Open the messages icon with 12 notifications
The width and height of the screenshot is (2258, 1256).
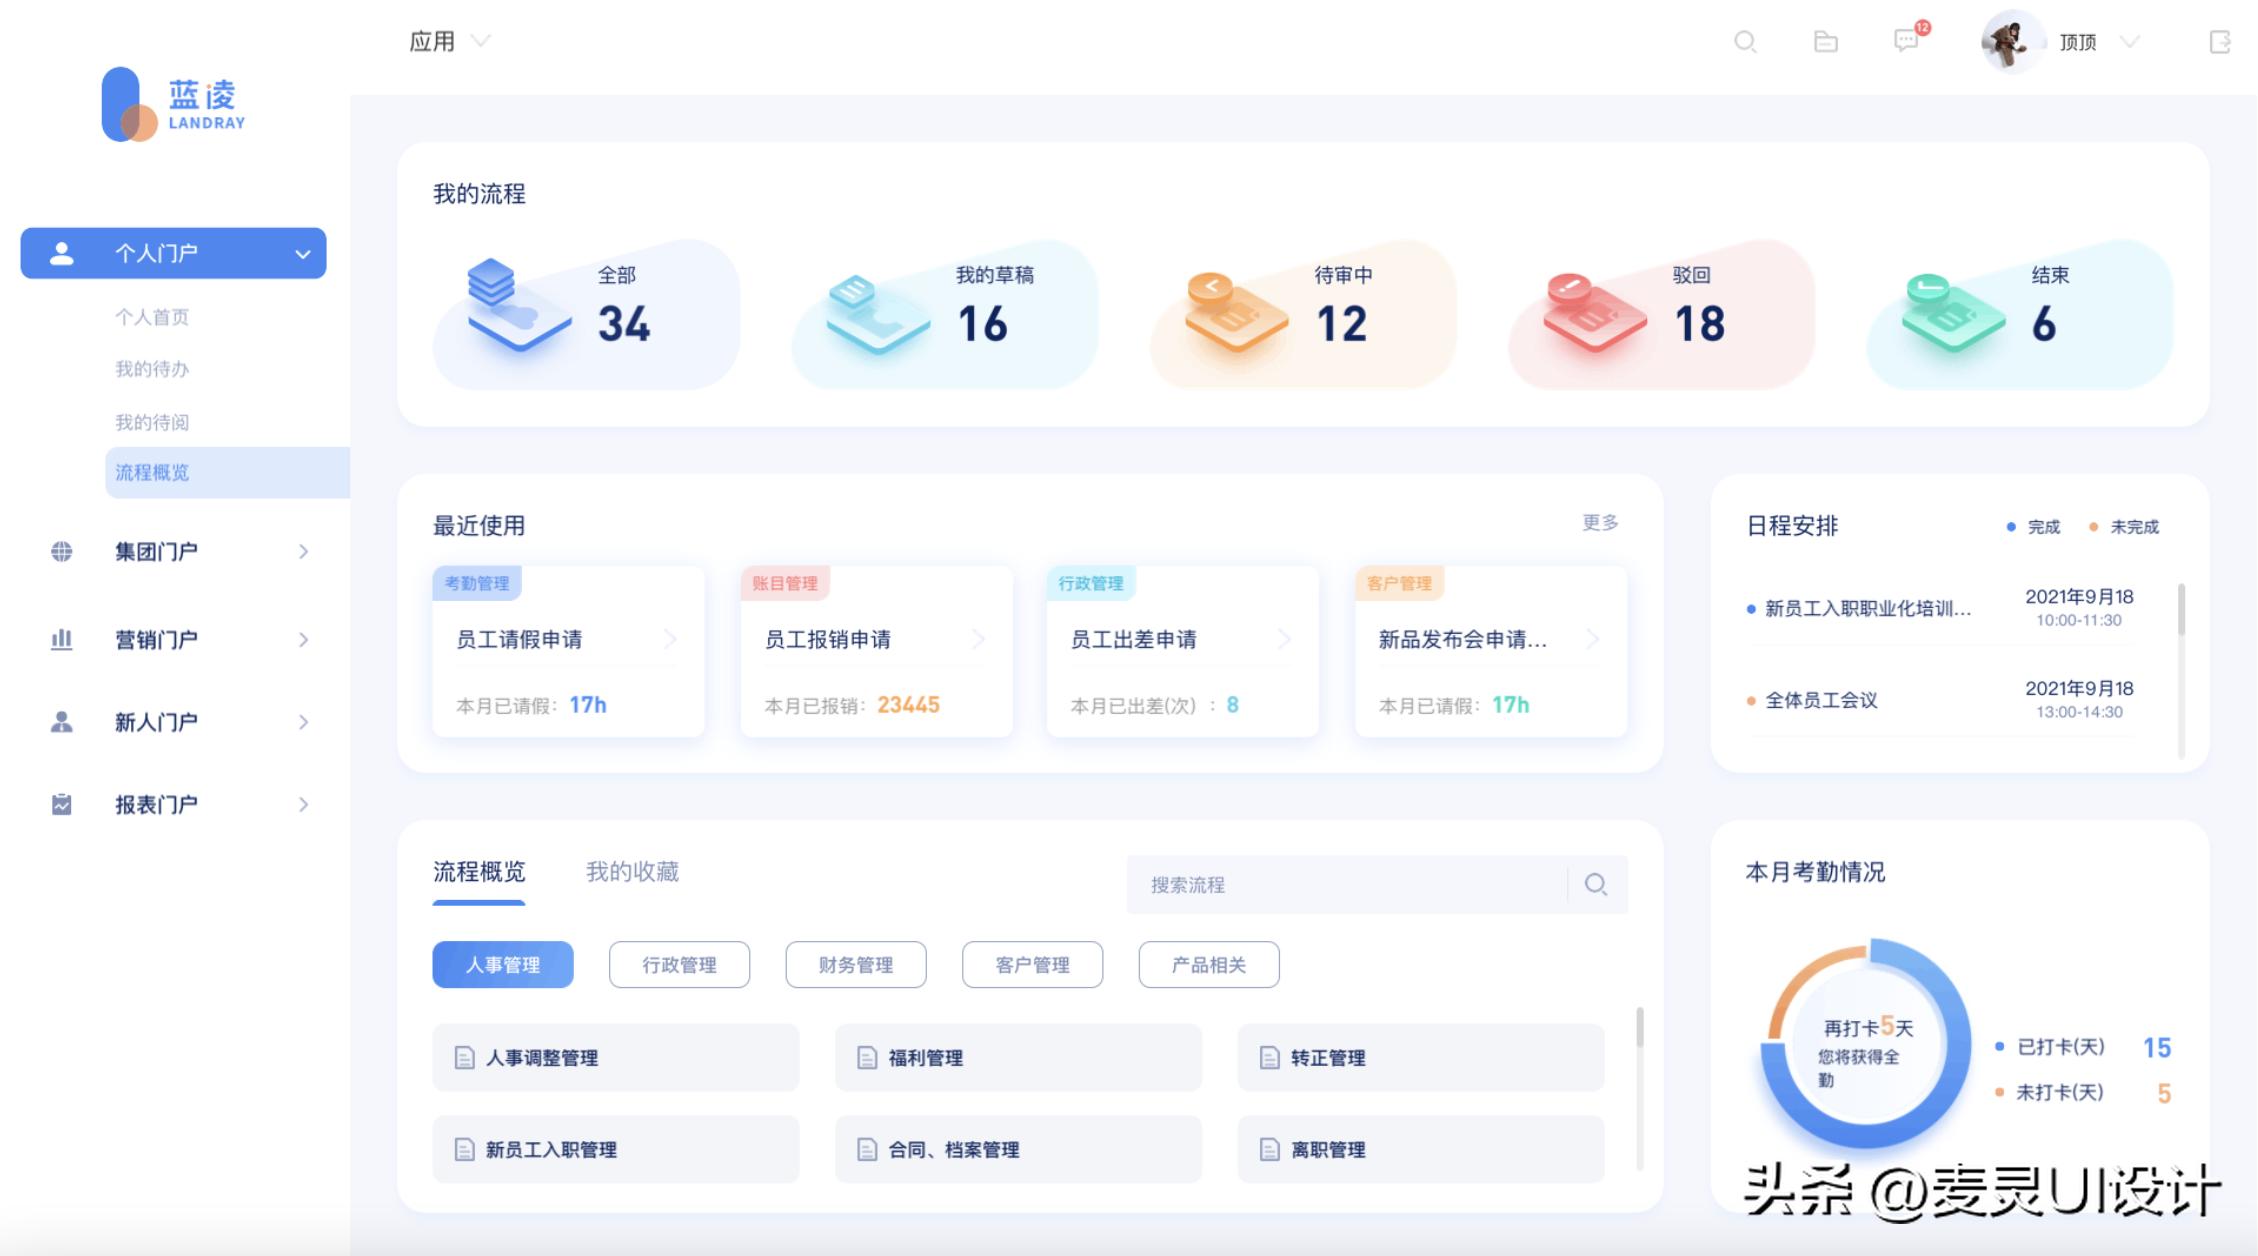(x=1906, y=42)
